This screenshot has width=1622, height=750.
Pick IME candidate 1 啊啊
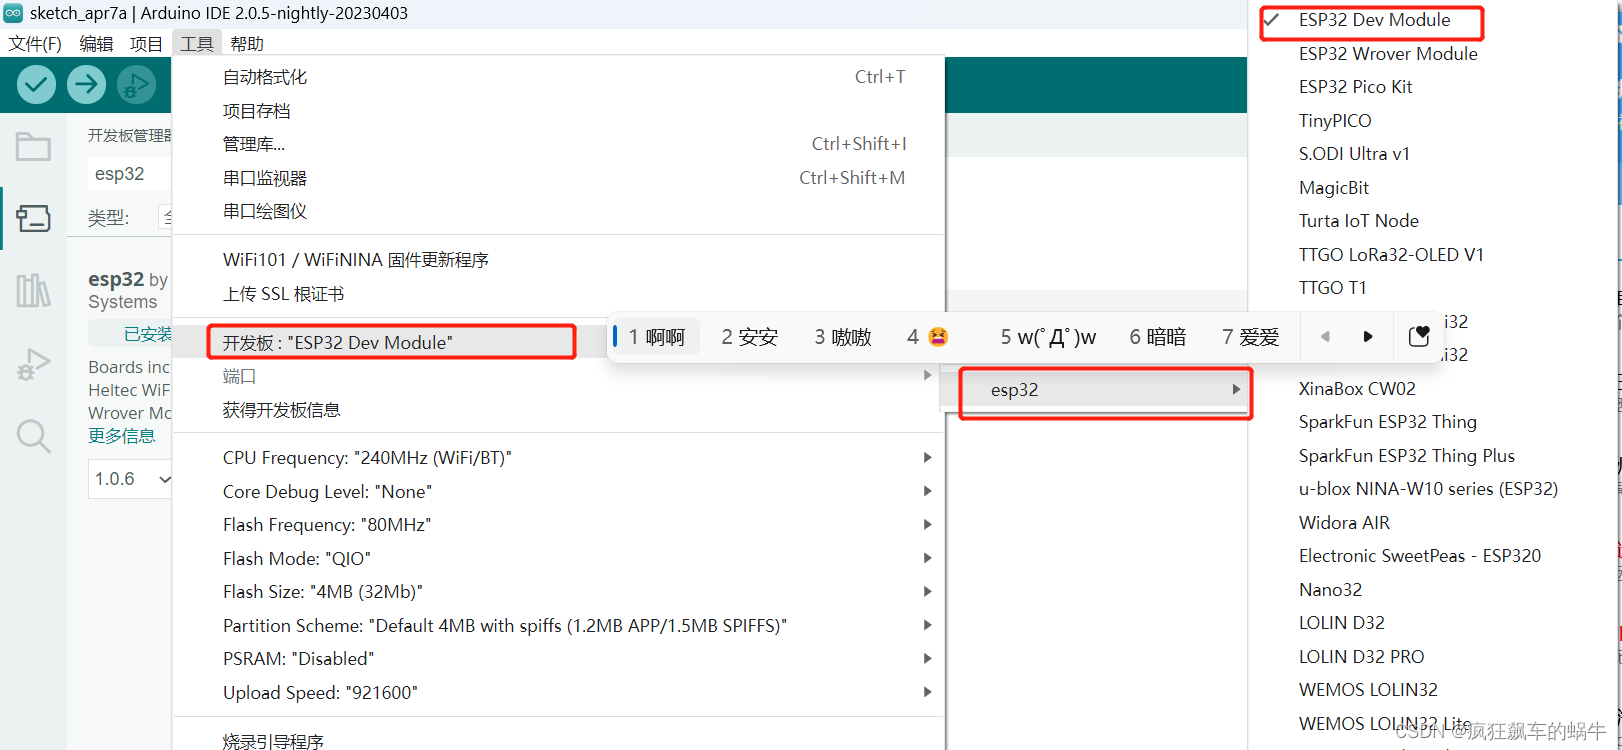point(657,337)
